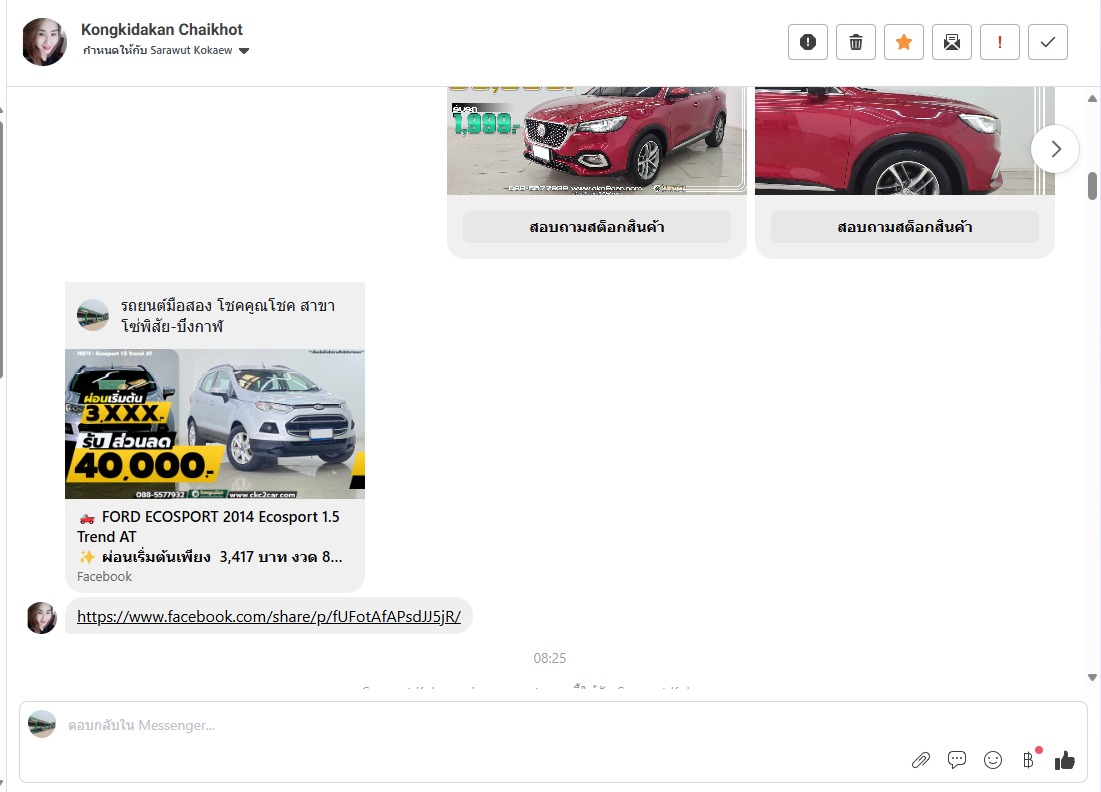Click the page avatar beside the reply box

point(41,724)
